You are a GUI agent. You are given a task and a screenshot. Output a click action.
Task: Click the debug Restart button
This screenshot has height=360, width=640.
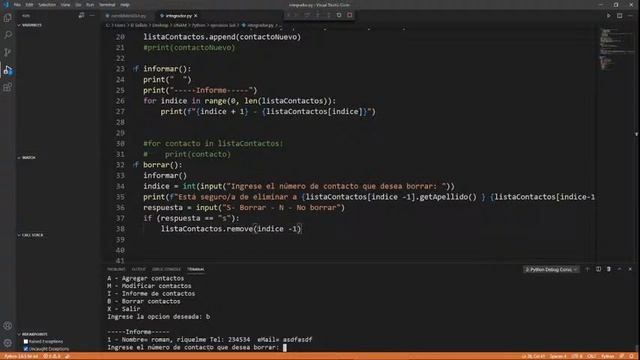click(x=339, y=15)
